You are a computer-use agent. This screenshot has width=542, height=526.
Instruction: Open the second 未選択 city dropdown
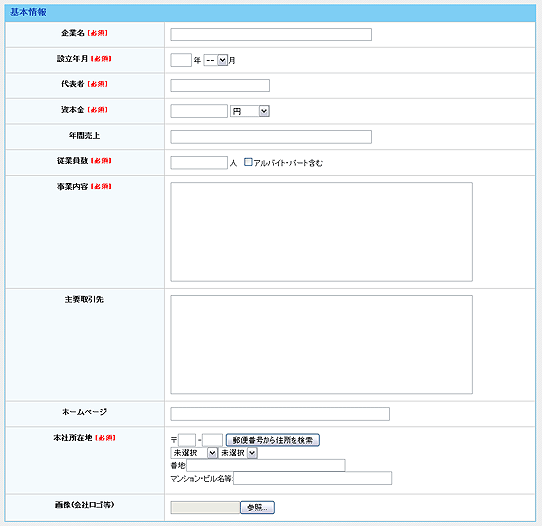(x=238, y=453)
